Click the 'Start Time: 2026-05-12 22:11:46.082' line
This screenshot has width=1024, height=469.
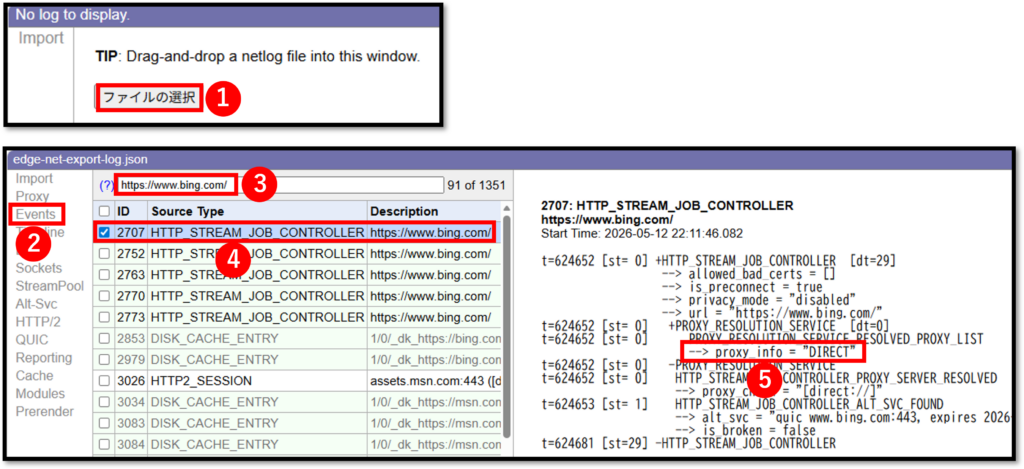tap(642, 233)
